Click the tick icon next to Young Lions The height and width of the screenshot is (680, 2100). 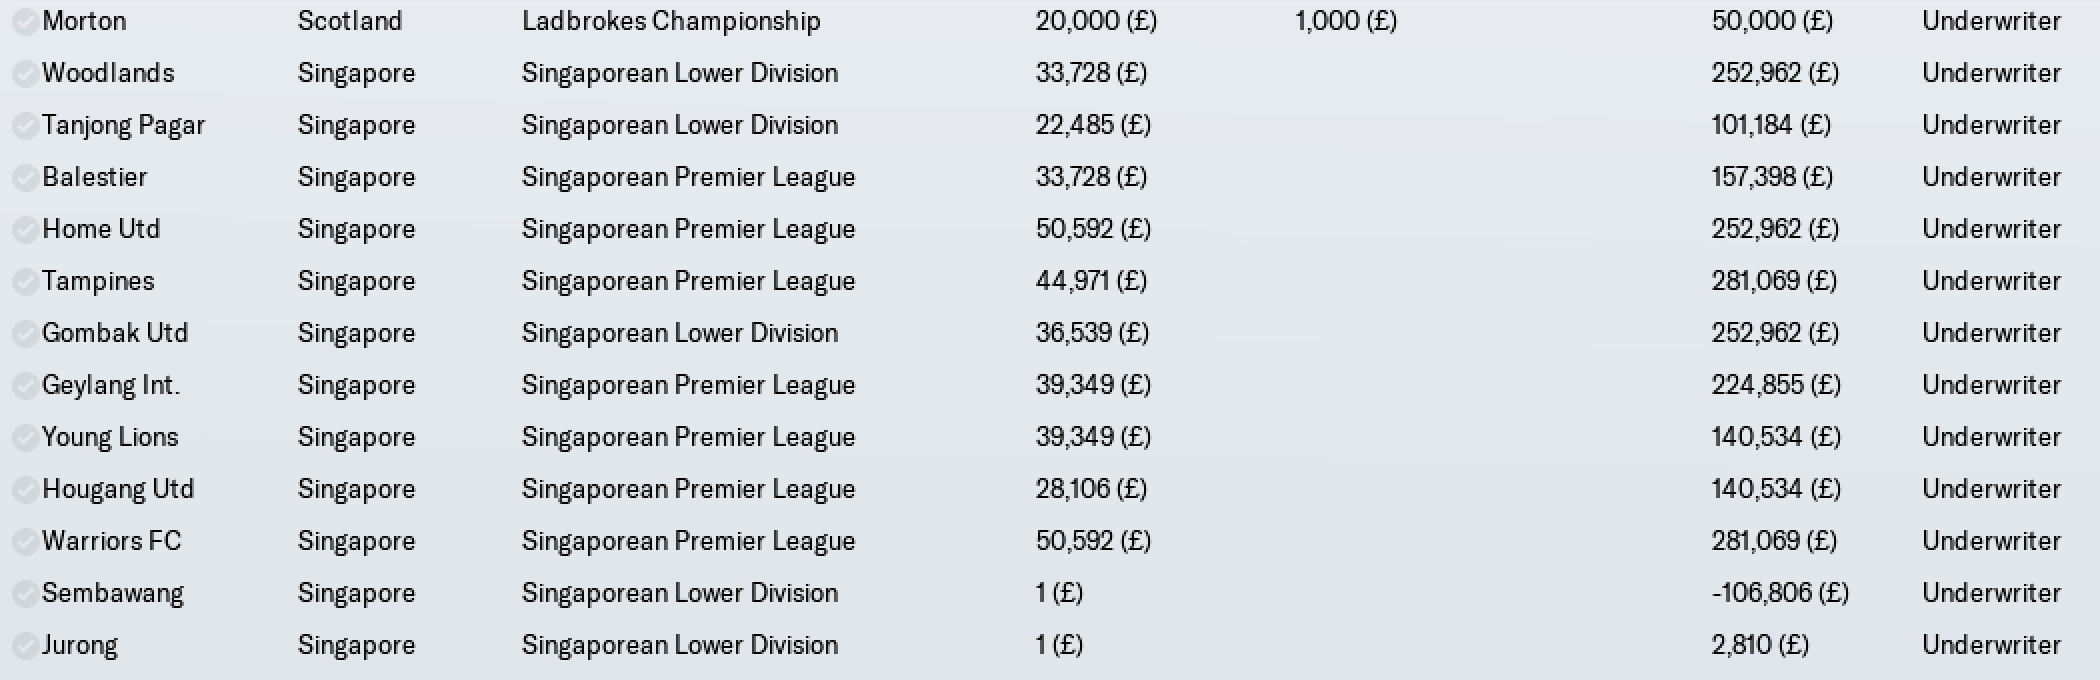coord(25,438)
